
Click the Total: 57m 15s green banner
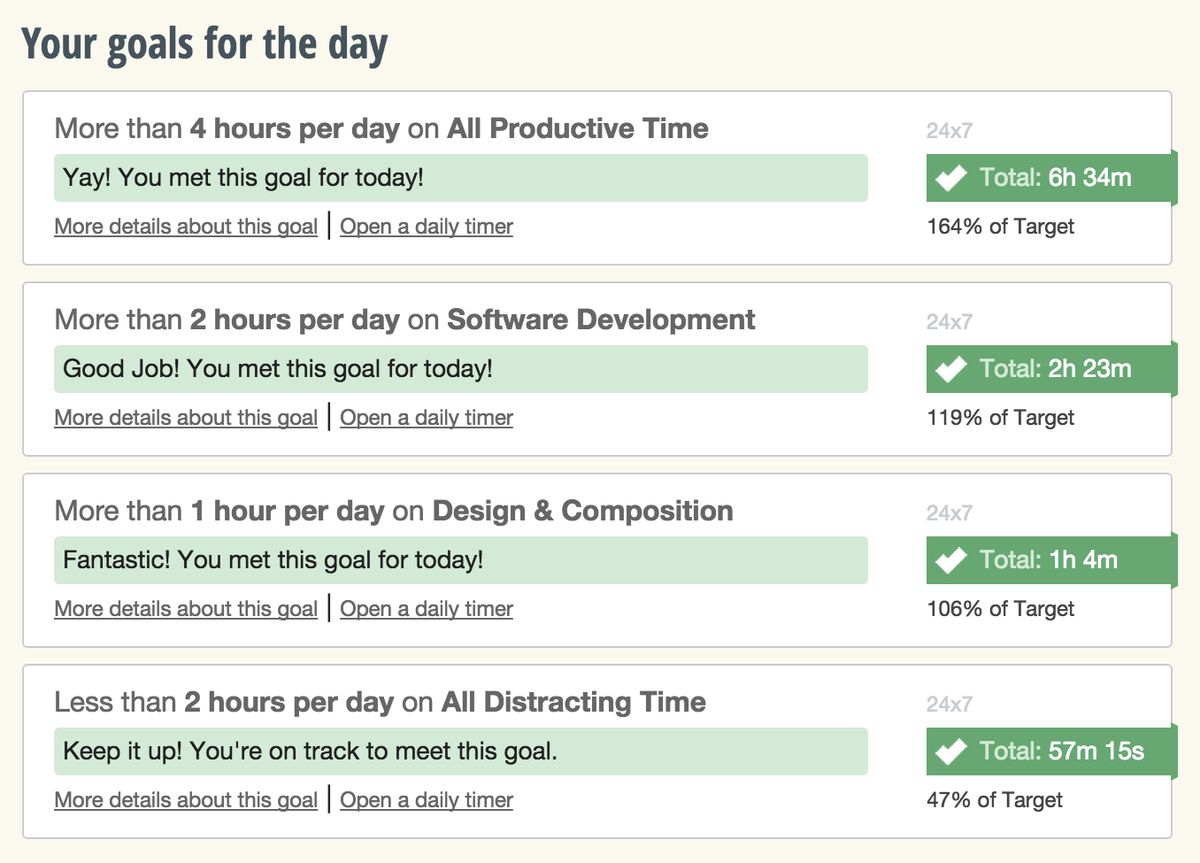tap(1061, 751)
